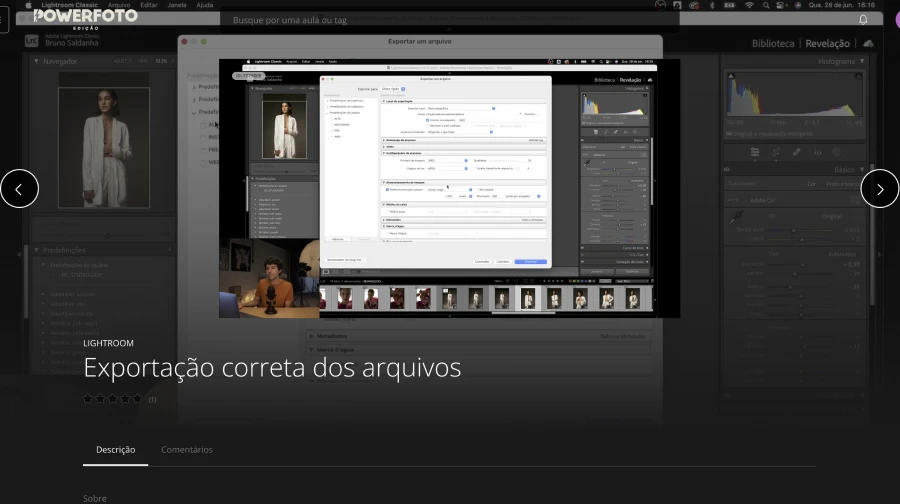Play the Lightroom export lesson video thumbnail
Screen dimensions: 900x504
click(x=449, y=188)
